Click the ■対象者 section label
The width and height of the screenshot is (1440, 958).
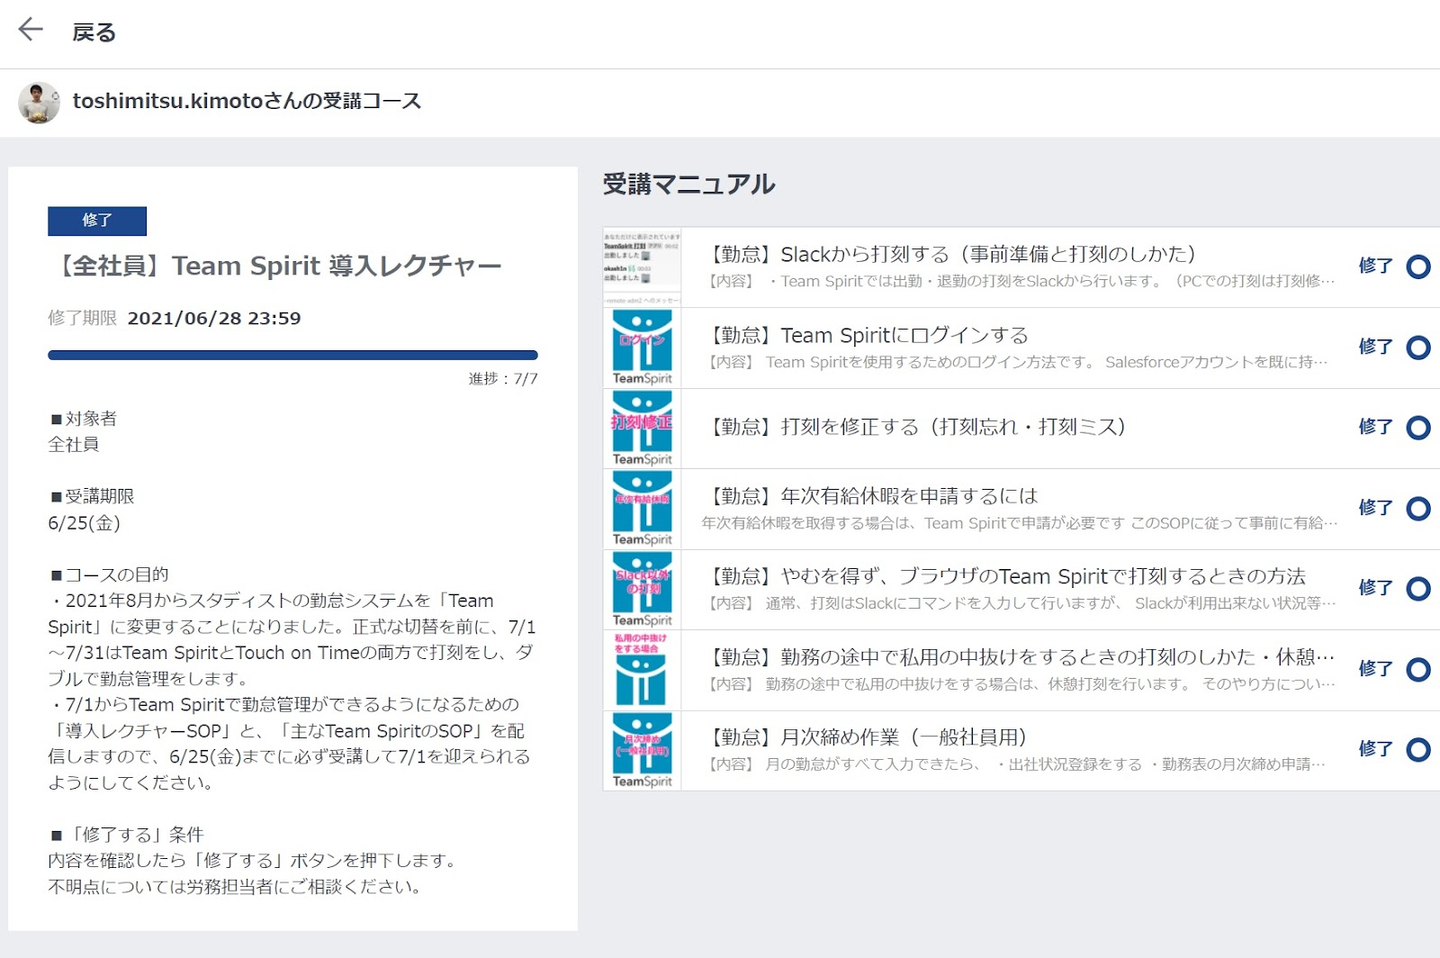coord(83,418)
